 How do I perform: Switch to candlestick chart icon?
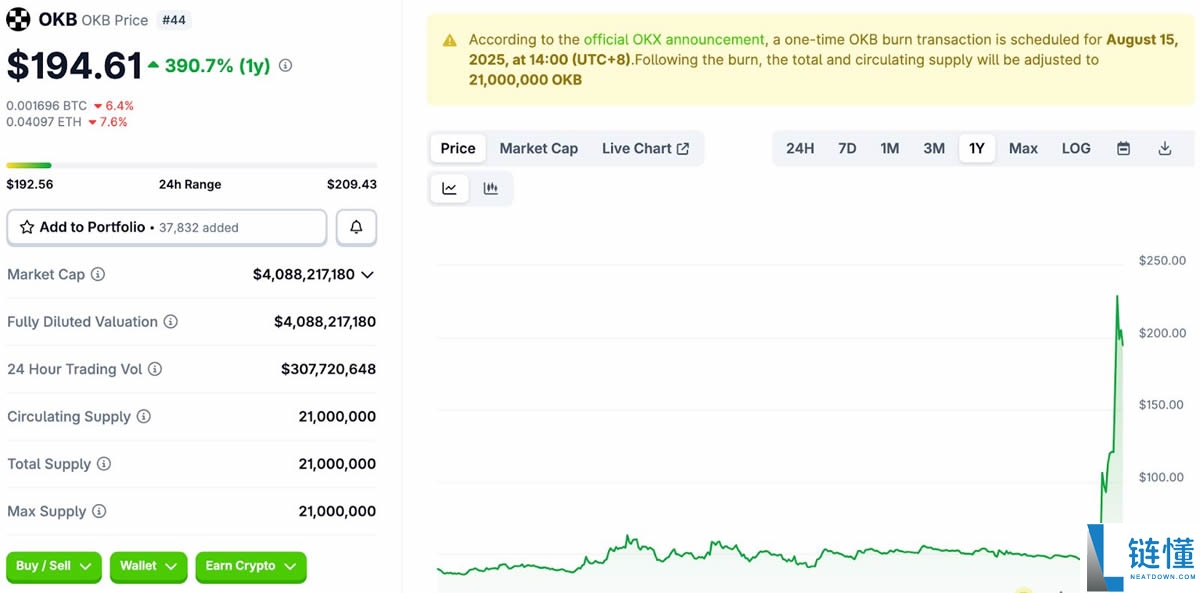pyautogui.click(x=490, y=188)
